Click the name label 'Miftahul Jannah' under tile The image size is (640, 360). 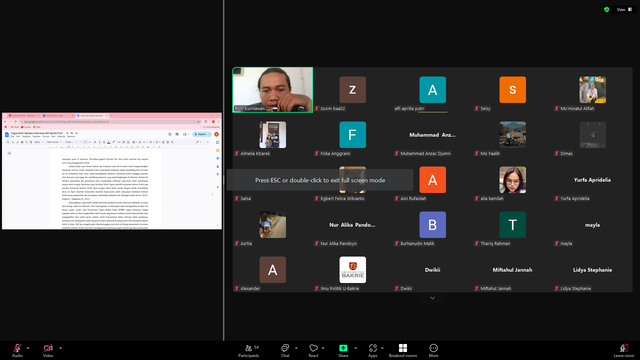click(x=496, y=288)
